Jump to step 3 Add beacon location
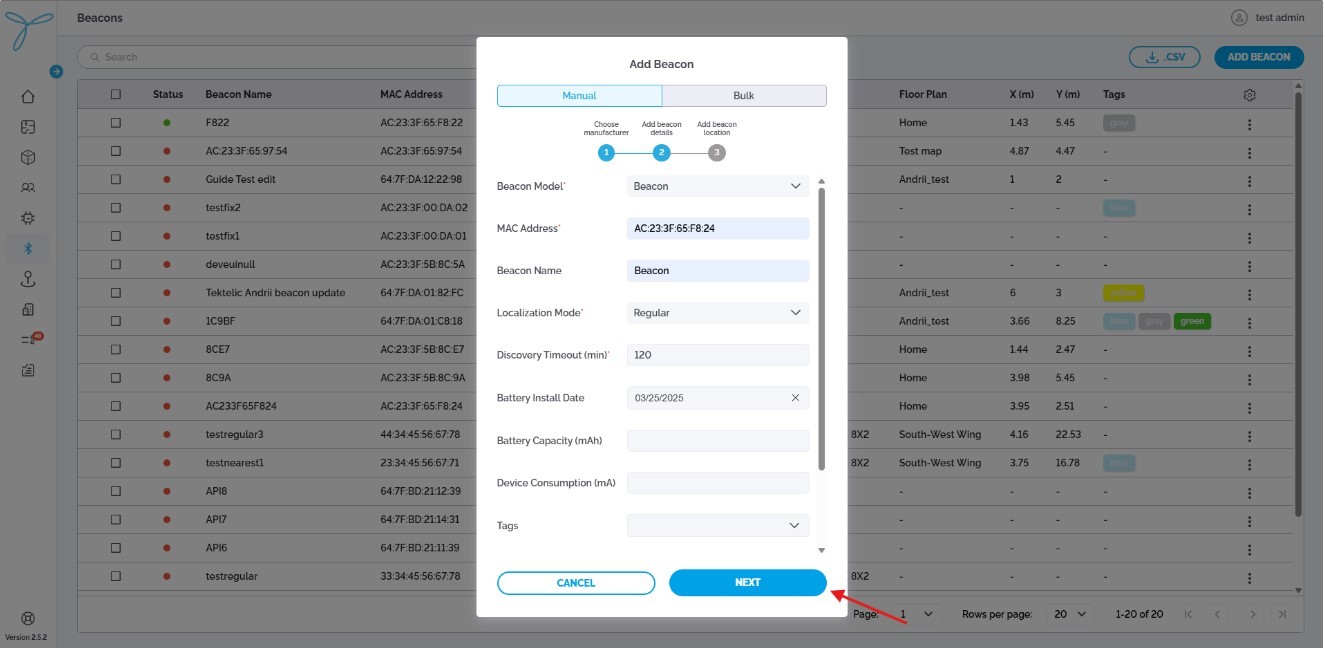1325x648 pixels. point(717,153)
